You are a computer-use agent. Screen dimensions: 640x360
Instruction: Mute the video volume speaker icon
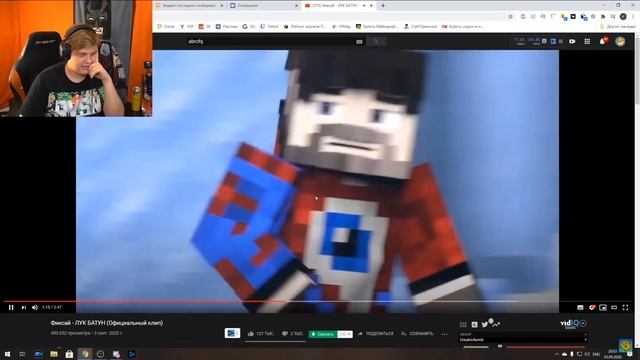pos(35,307)
